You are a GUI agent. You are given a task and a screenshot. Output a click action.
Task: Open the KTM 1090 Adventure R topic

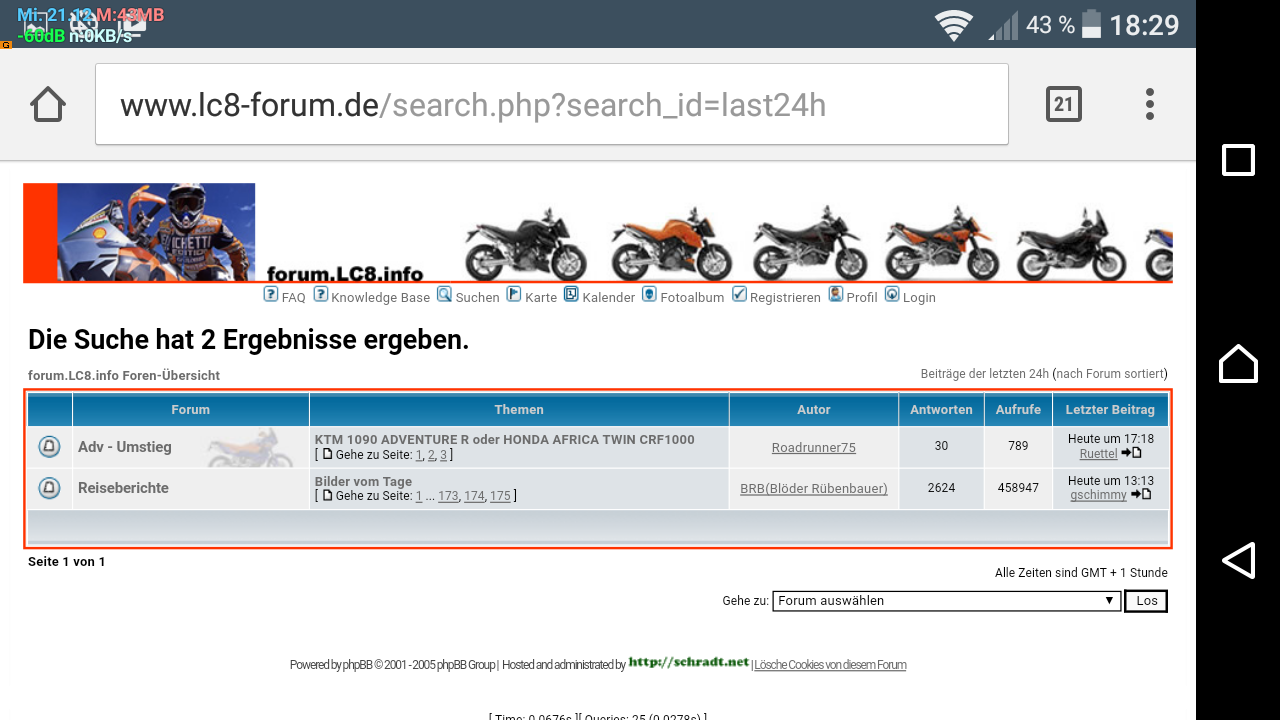click(x=504, y=440)
